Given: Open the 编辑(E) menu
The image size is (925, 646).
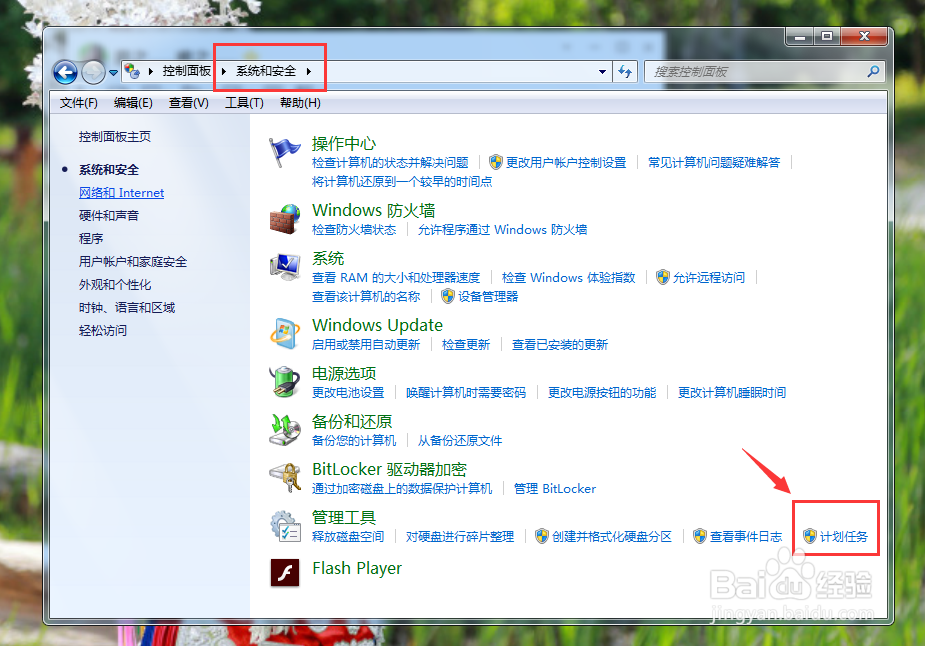Looking at the screenshot, I should point(133,103).
